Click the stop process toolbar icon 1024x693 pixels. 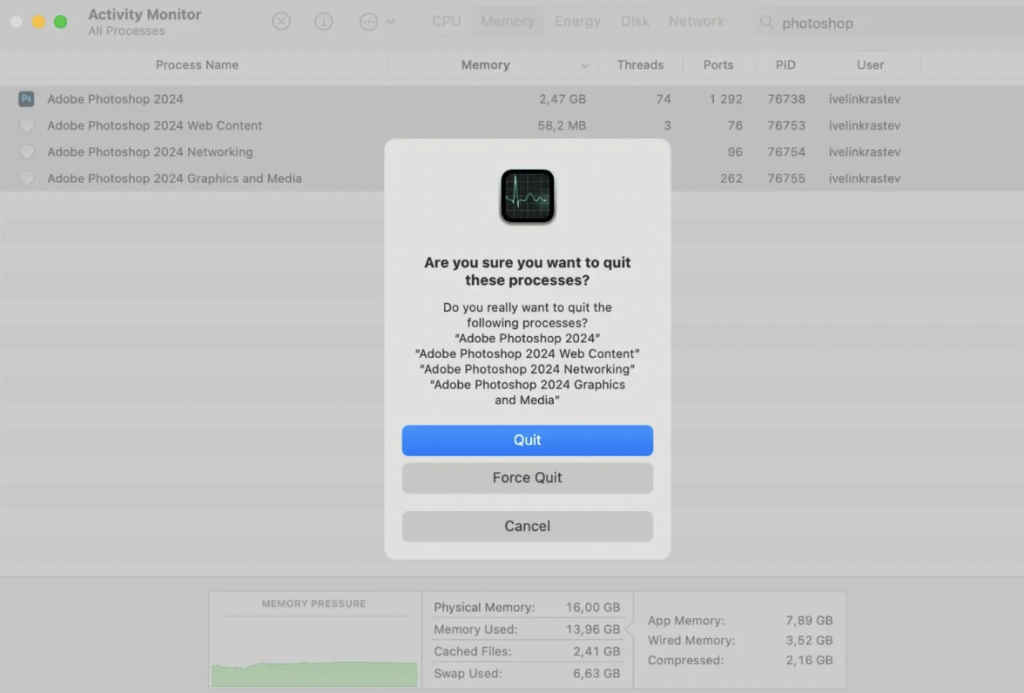[x=281, y=21]
